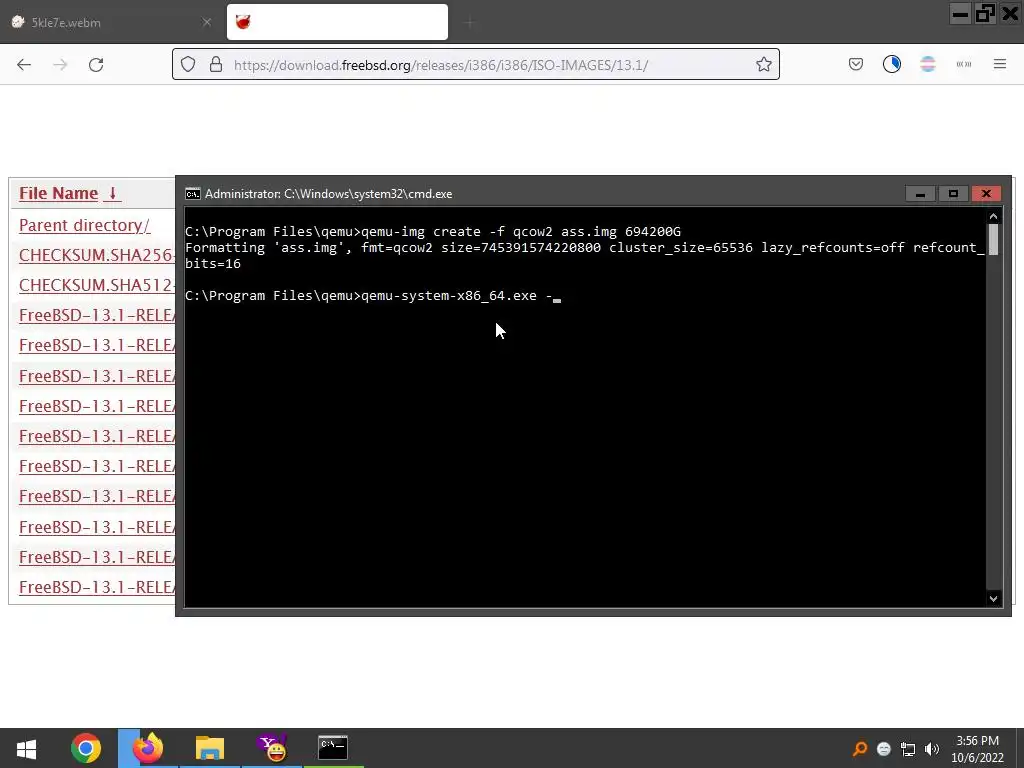Click the gray face tray icon

884,749
